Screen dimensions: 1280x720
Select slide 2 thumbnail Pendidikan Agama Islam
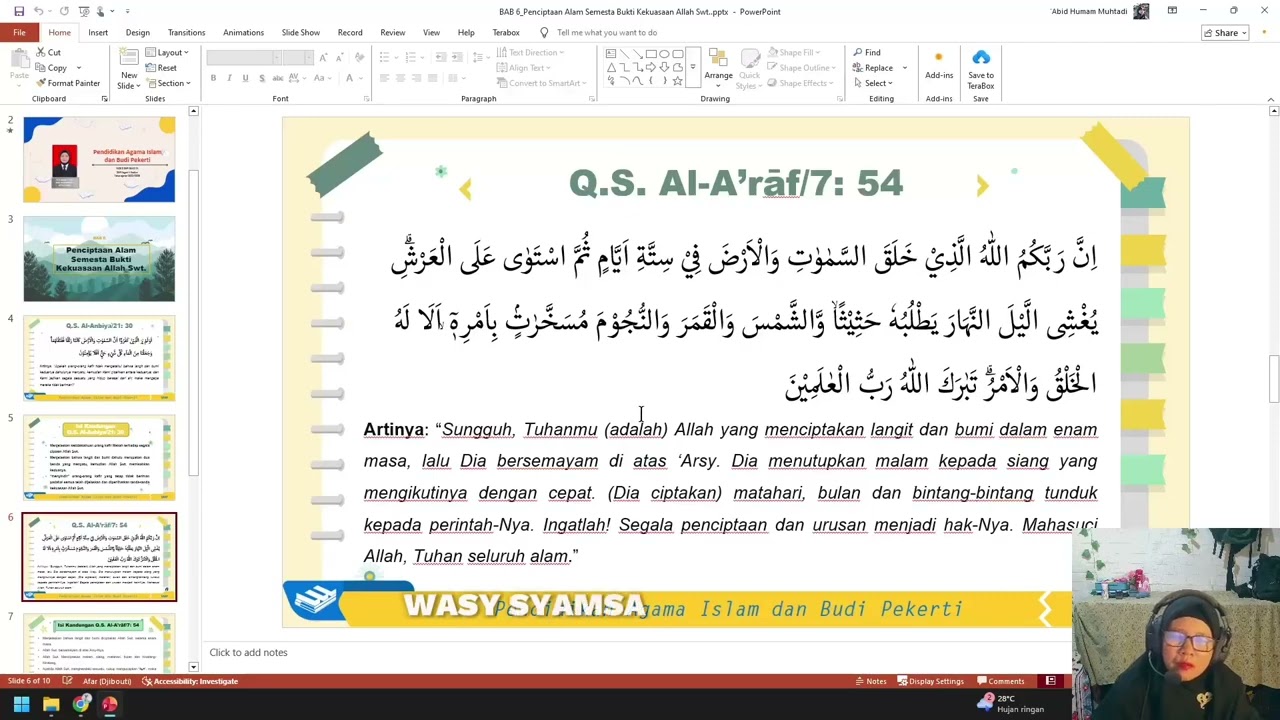[99, 159]
